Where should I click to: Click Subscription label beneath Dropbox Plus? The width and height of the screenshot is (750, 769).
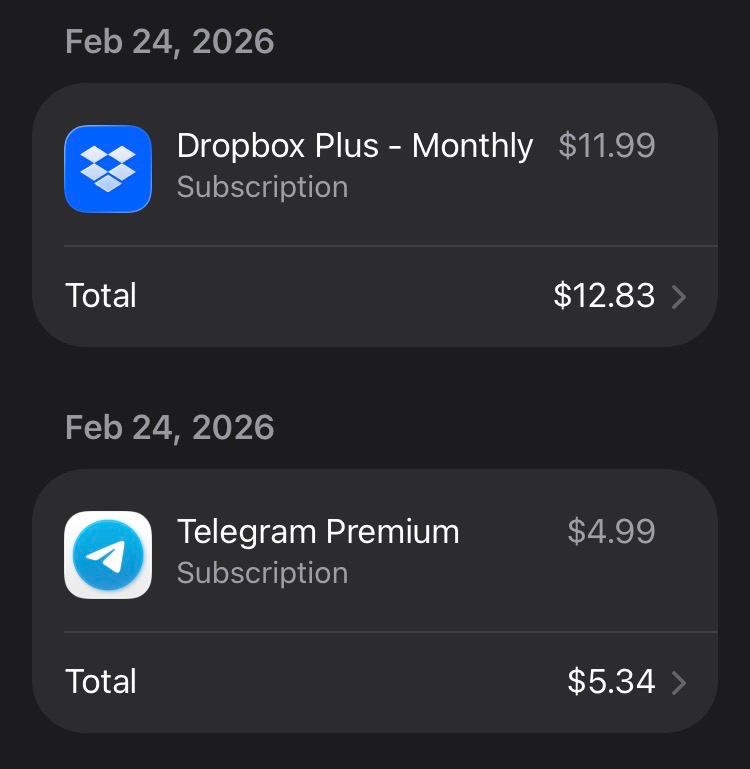262,187
